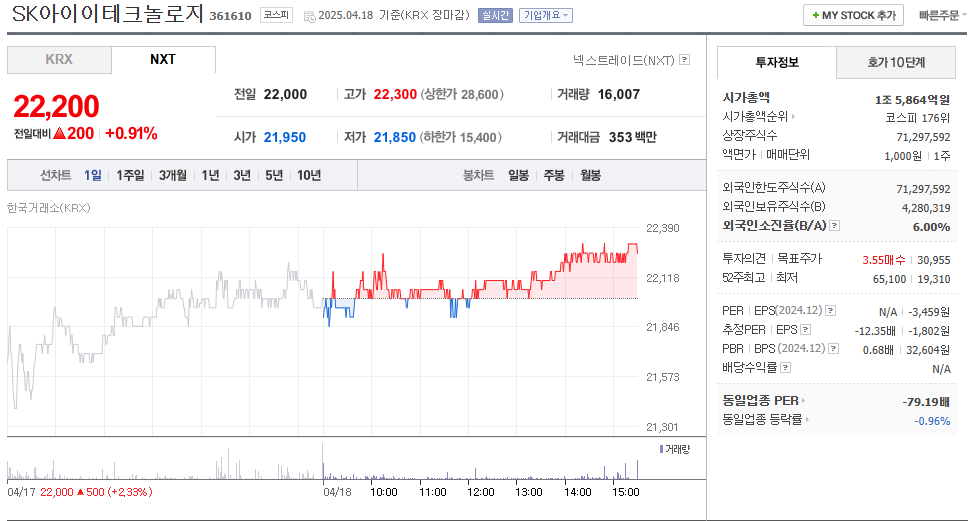This screenshot has width=977, height=521.
Task: Click the +0.91% change rate
Action: click(x=131, y=133)
